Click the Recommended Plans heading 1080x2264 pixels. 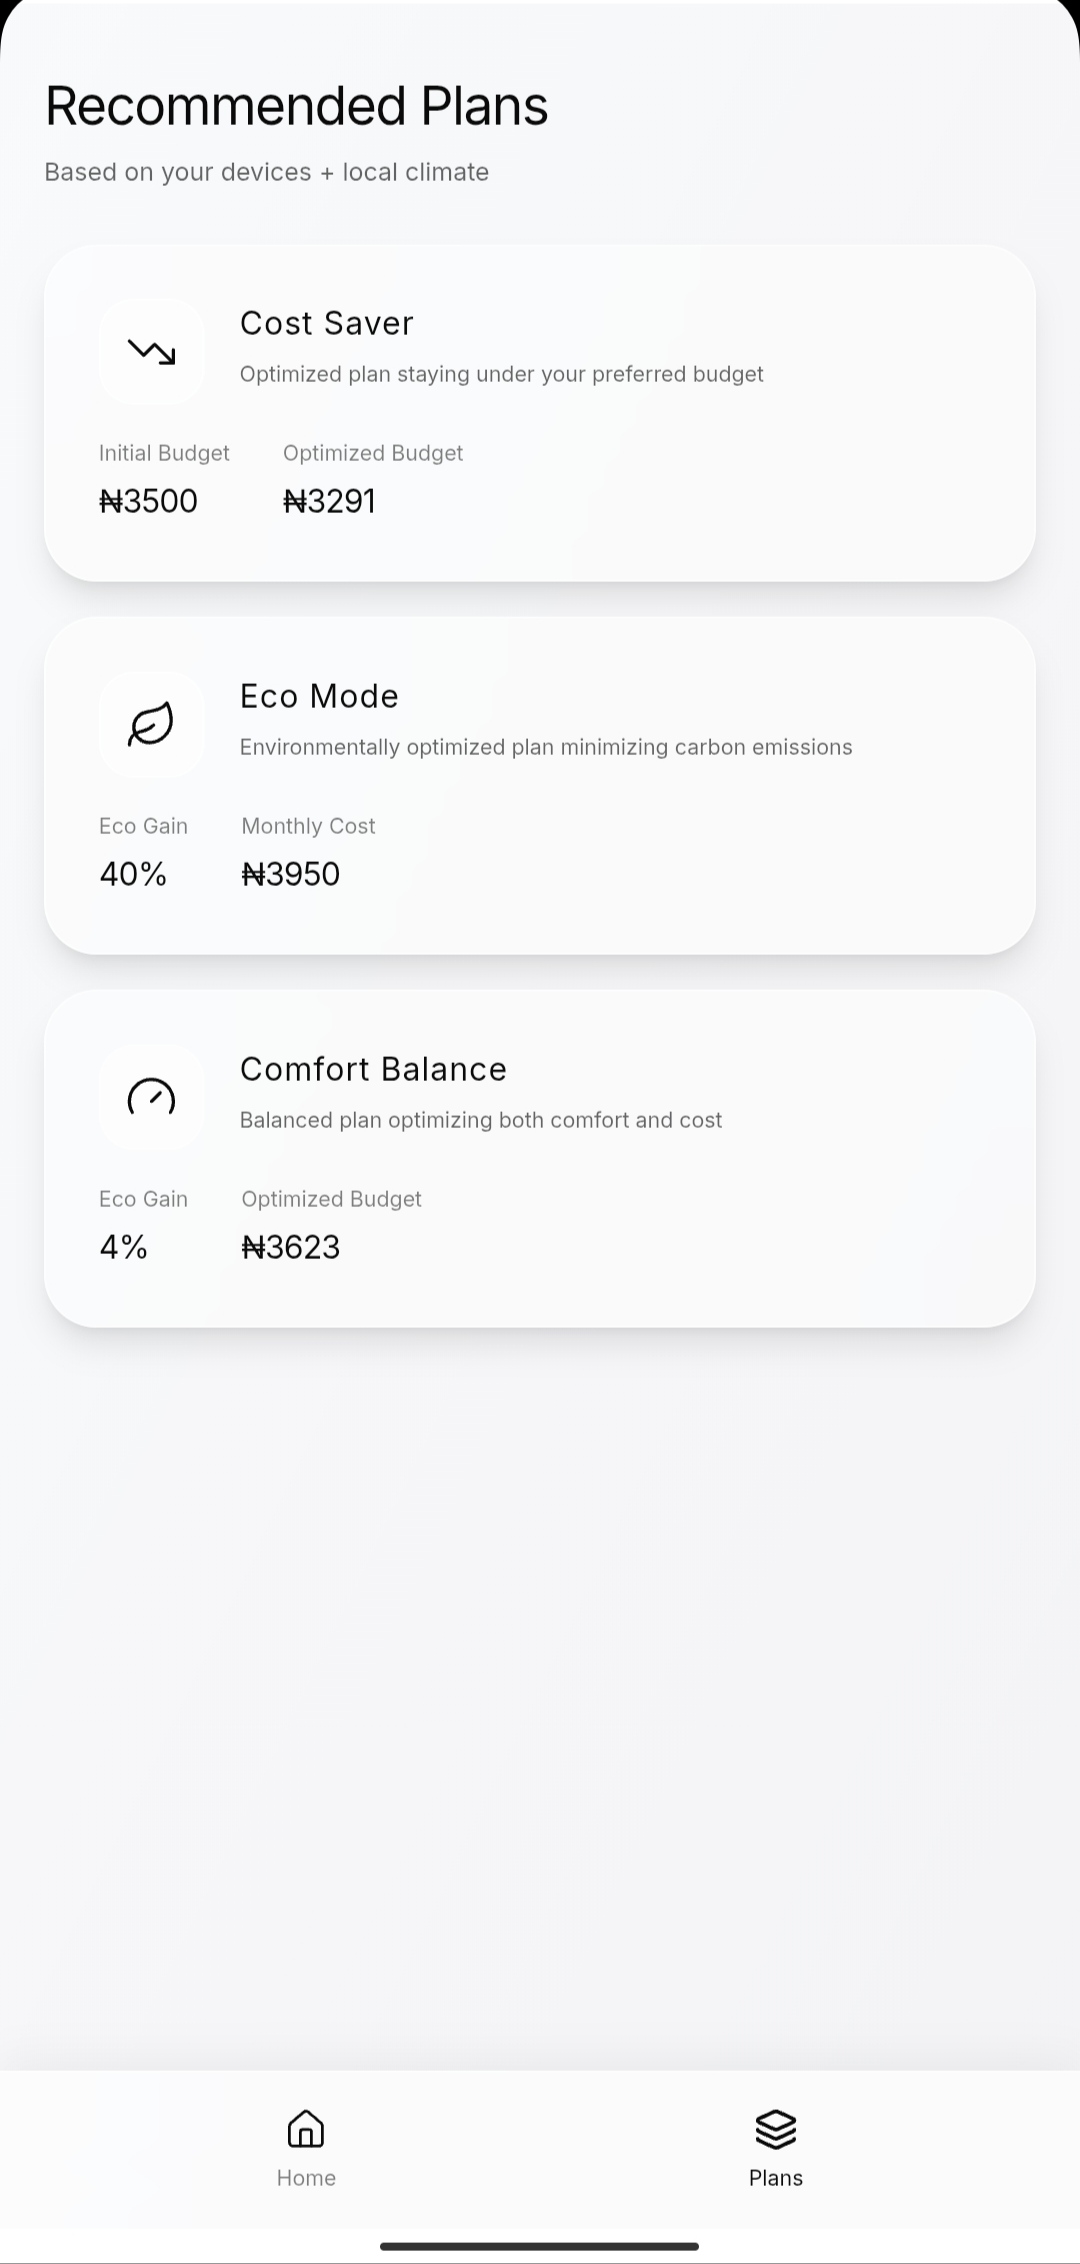point(297,106)
